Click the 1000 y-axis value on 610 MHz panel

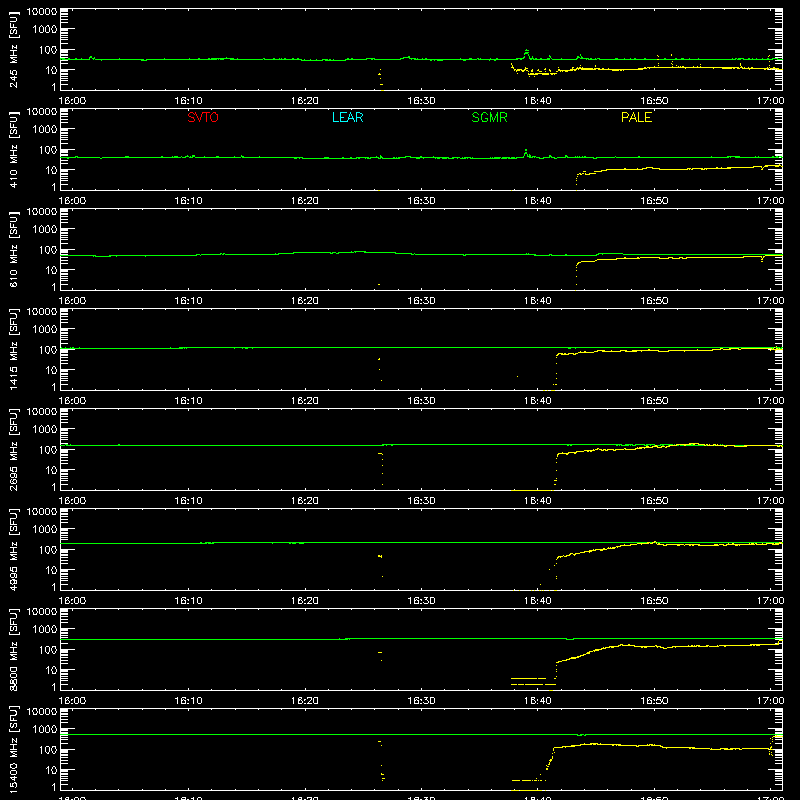[x=45, y=229]
